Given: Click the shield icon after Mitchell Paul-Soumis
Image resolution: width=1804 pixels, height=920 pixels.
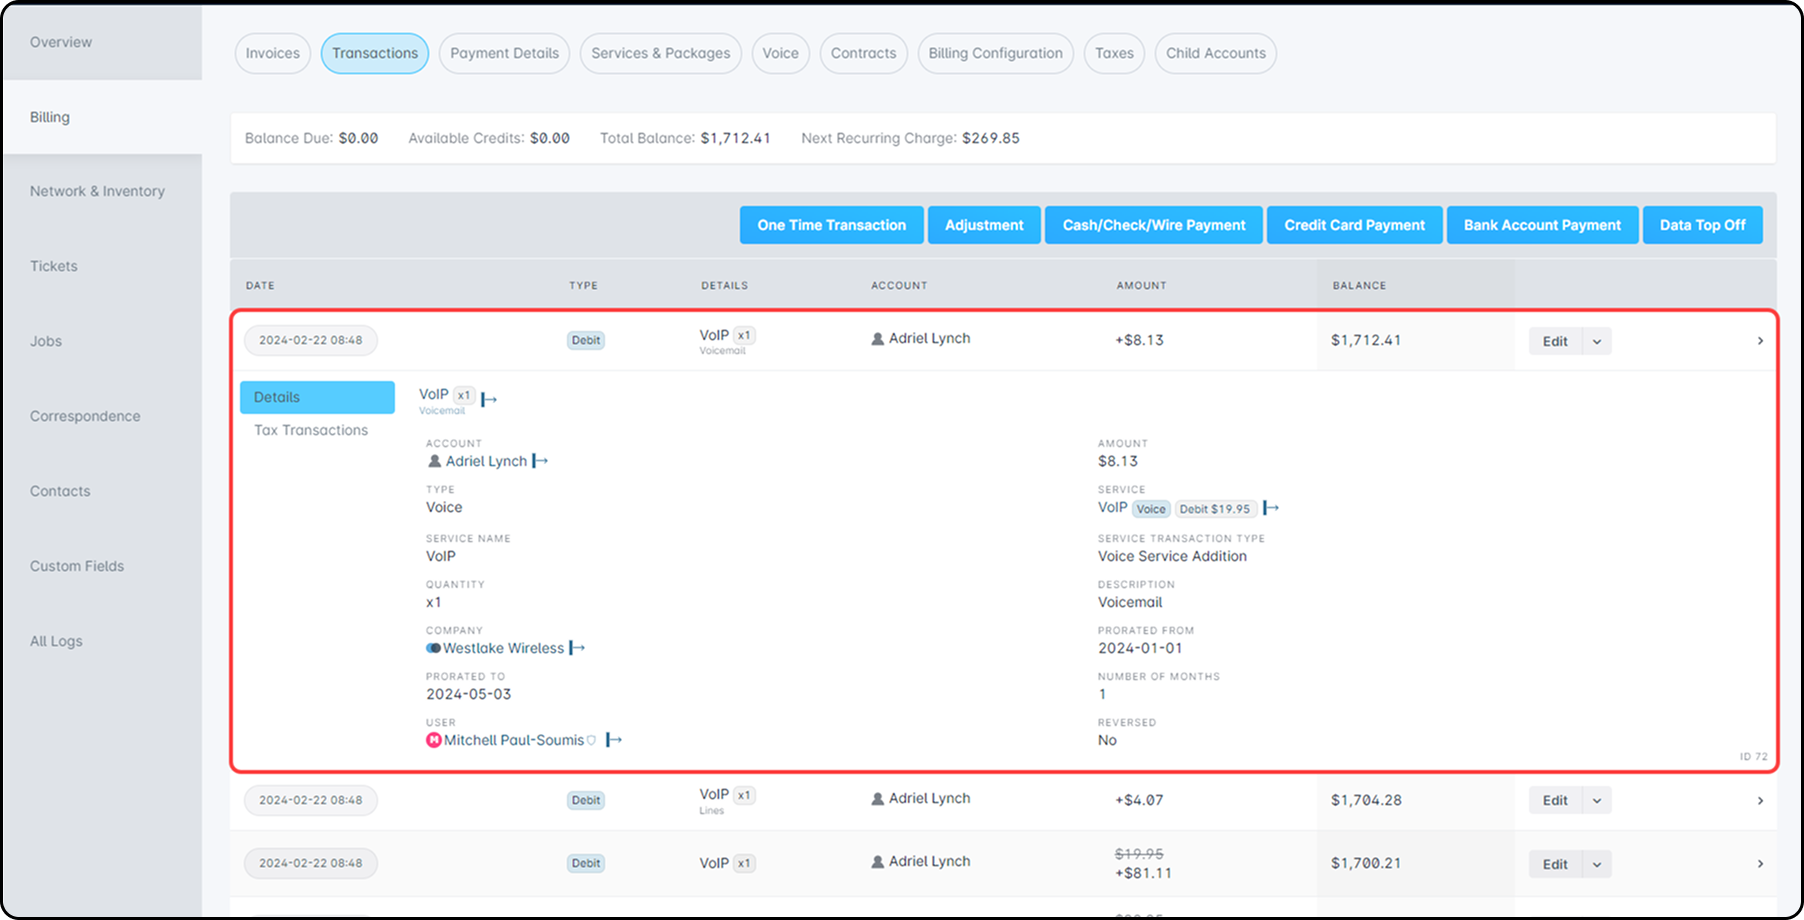Looking at the screenshot, I should [x=592, y=740].
